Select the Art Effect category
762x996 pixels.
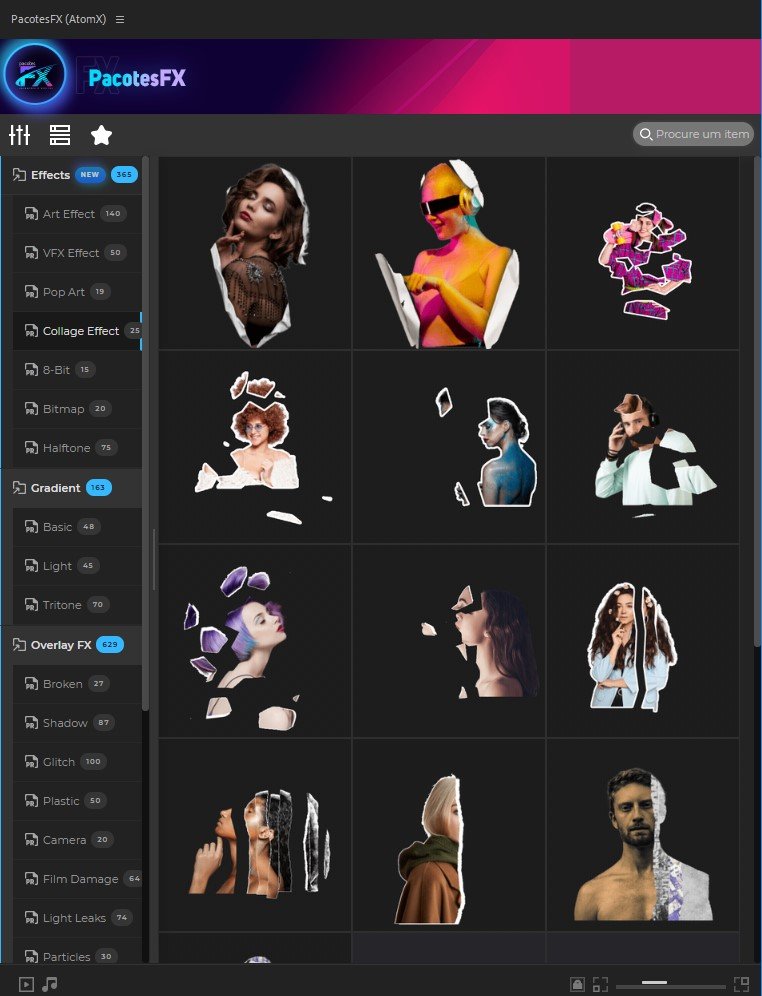click(68, 214)
